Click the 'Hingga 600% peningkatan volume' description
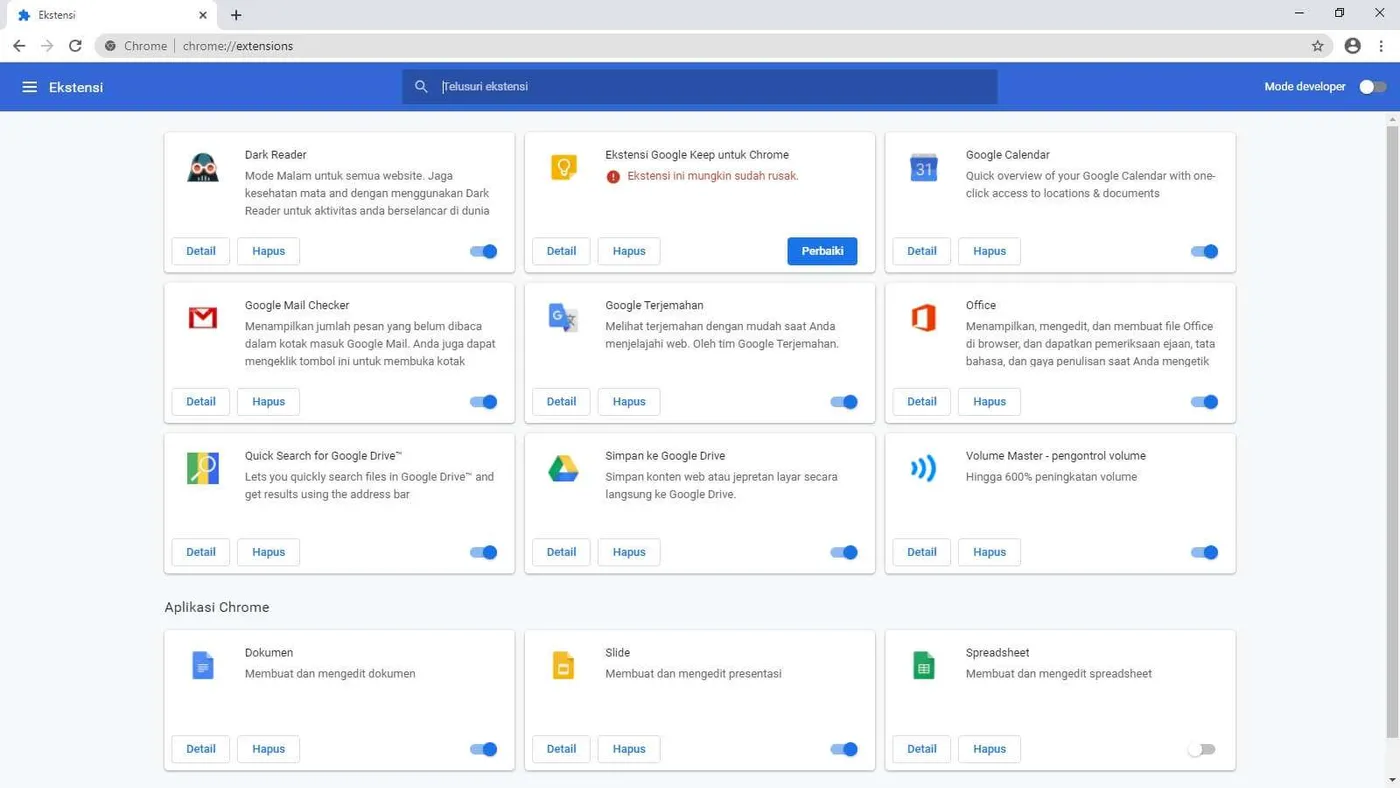This screenshot has width=1400, height=788. point(1051,477)
